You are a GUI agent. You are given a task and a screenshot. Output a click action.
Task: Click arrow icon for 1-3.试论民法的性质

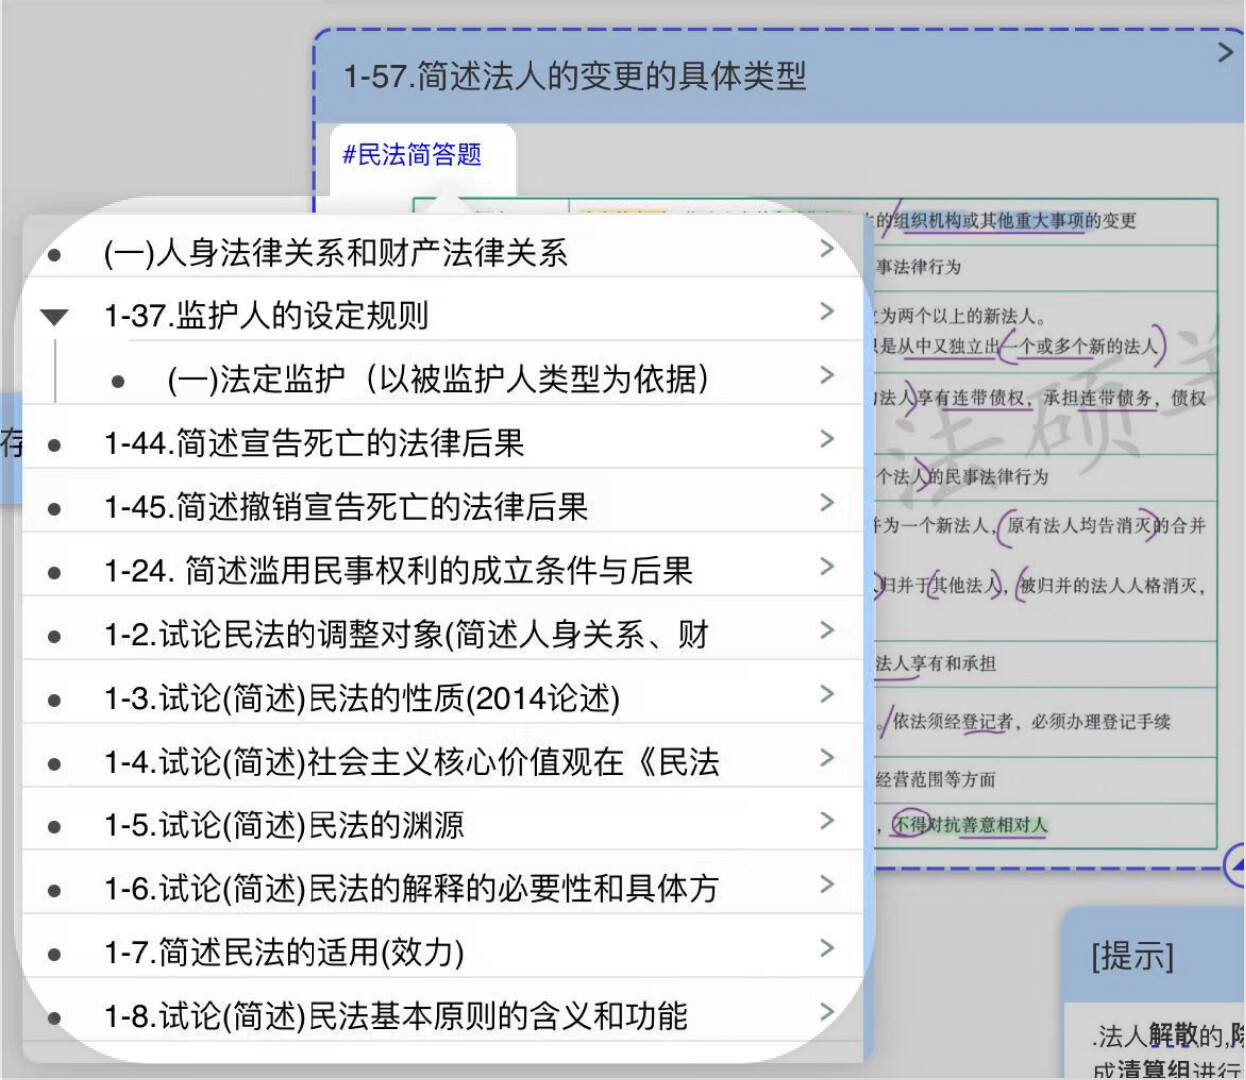pyautogui.click(x=826, y=694)
